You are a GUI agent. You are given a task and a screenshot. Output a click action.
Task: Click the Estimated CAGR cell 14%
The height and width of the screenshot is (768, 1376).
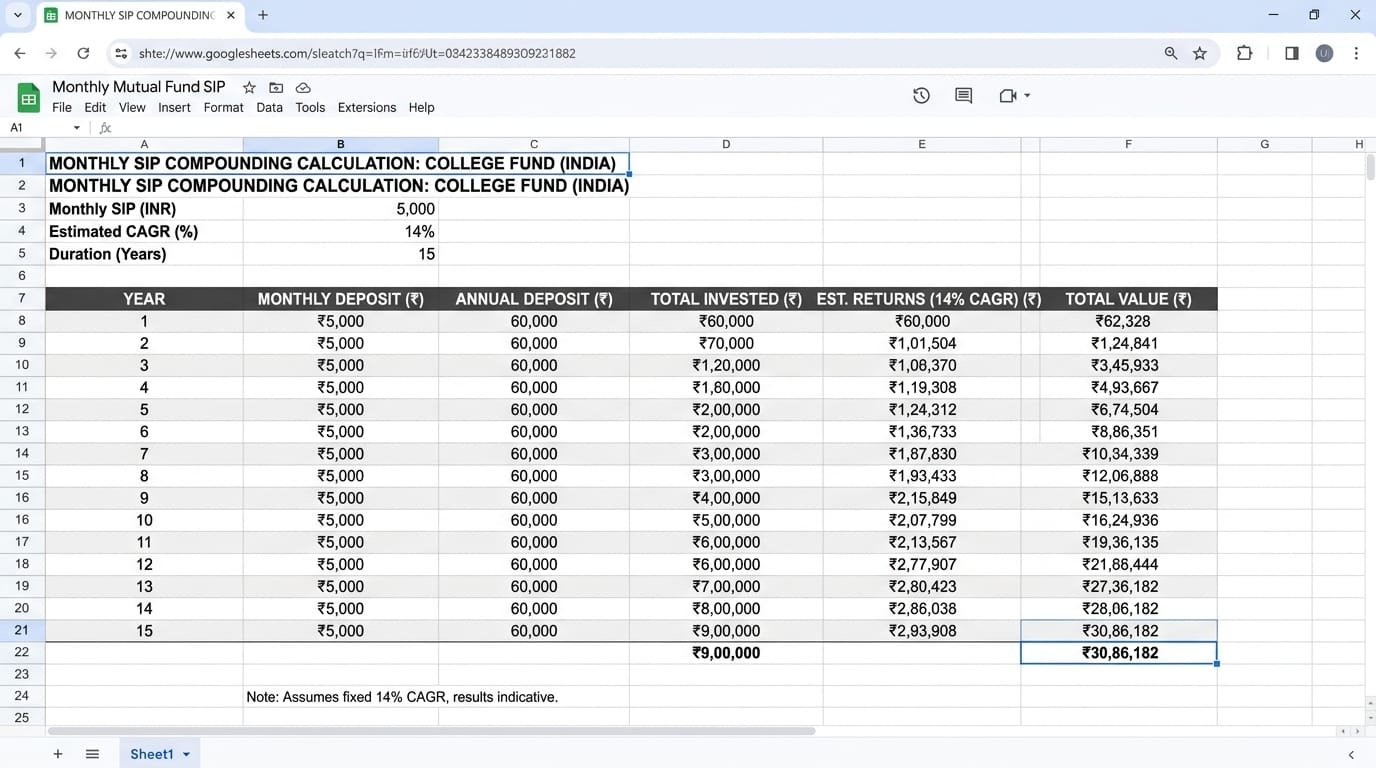(x=341, y=231)
